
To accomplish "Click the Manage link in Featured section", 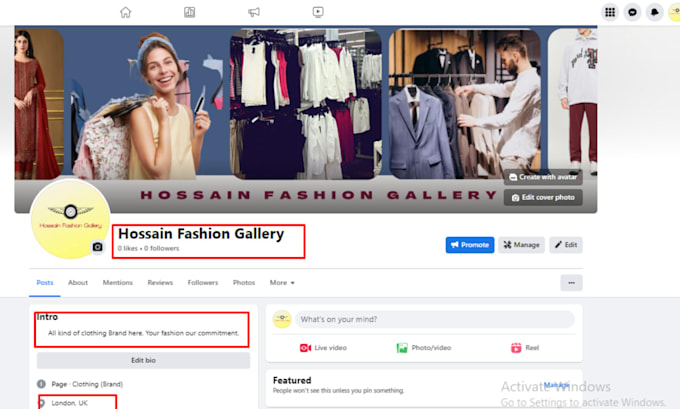I will point(556,385).
